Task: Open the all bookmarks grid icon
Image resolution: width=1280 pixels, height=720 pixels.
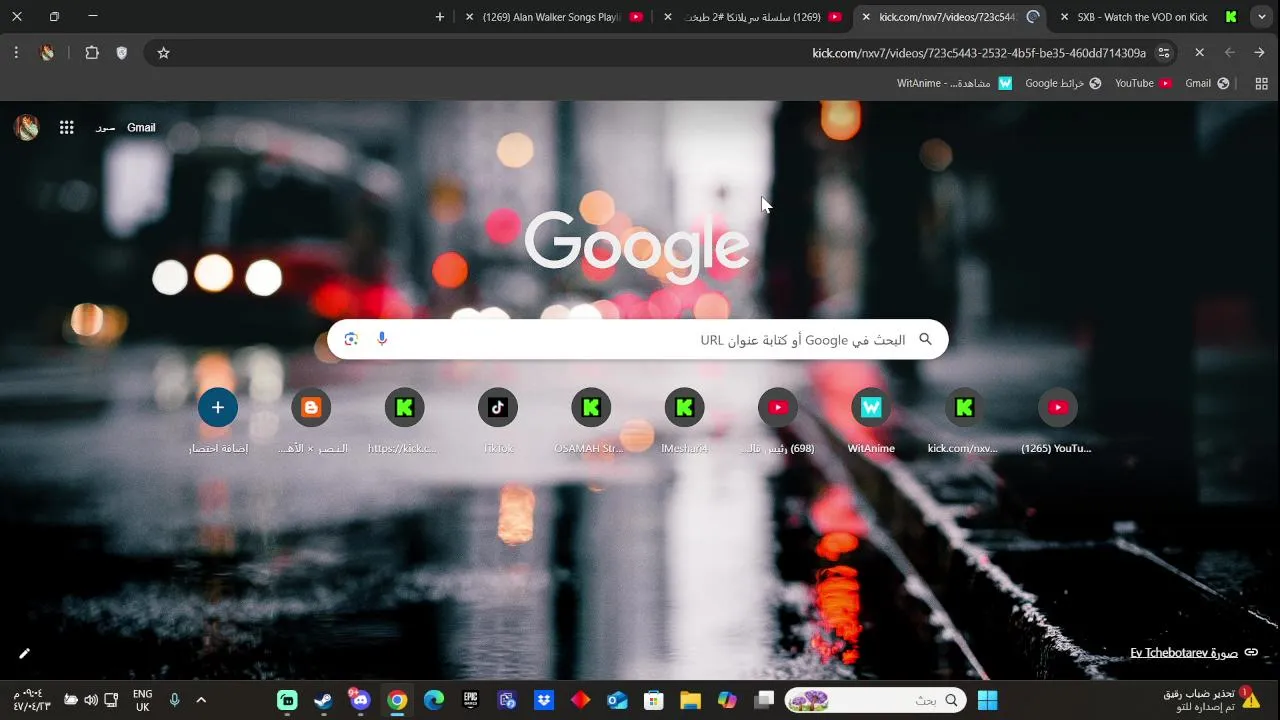Action: [x=1261, y=83]
